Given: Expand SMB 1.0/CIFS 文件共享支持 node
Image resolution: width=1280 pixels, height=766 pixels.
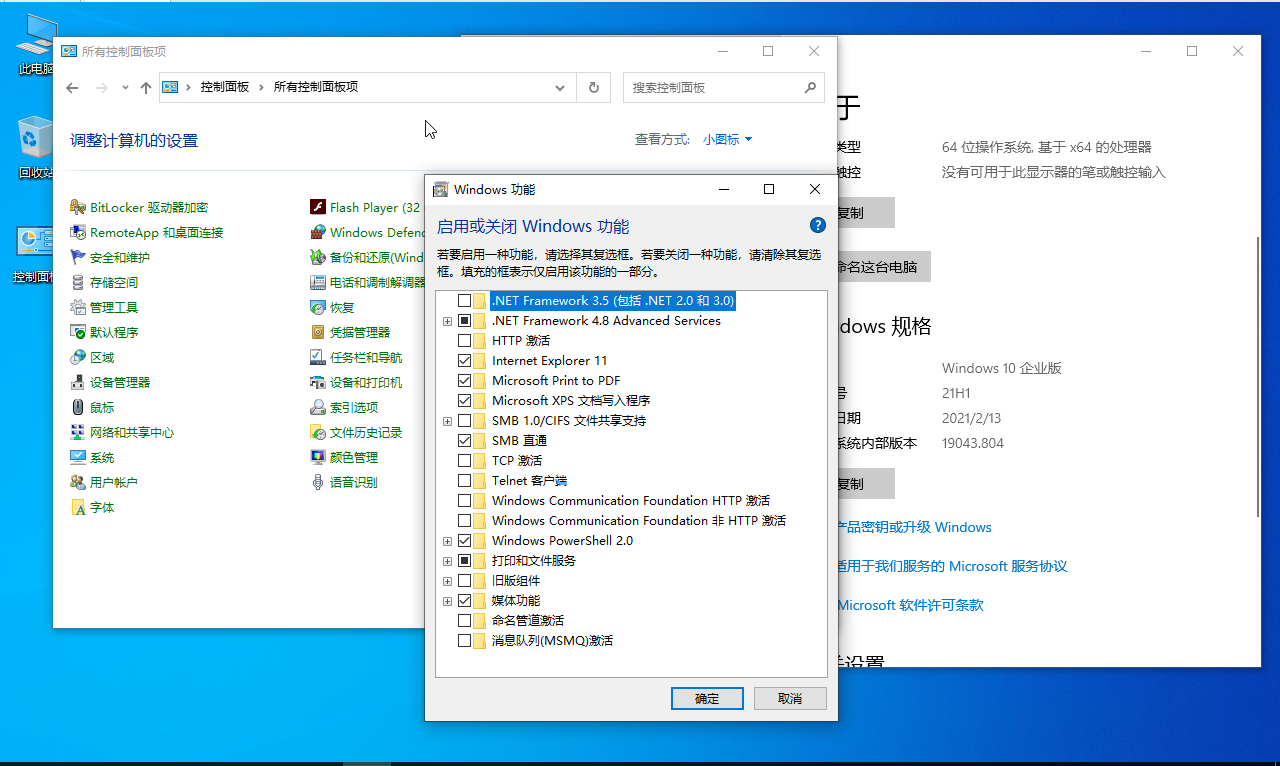Looking at the screenshot, I should [x=447, y=421].
